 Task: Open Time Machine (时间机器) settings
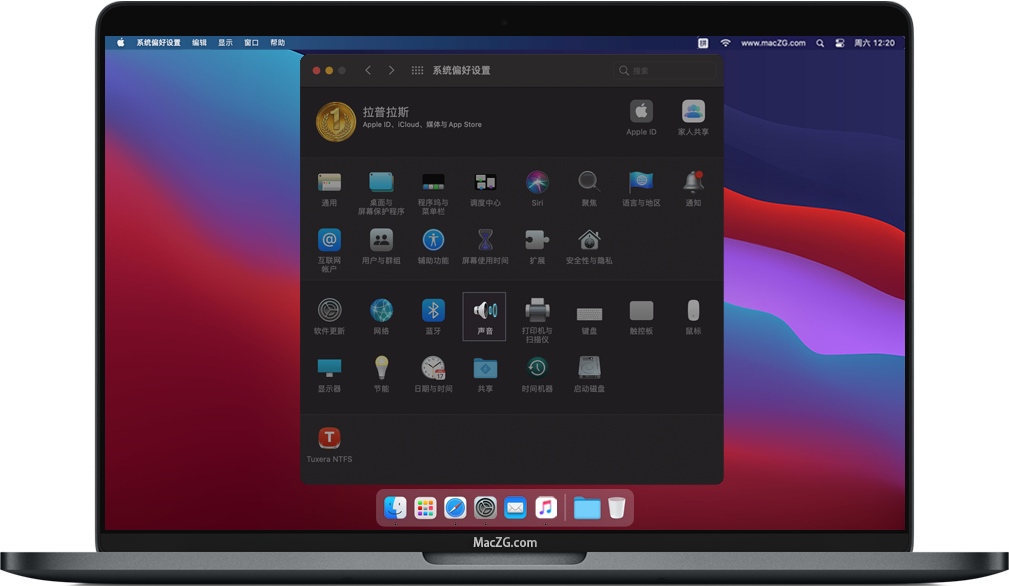click(537, 368)
